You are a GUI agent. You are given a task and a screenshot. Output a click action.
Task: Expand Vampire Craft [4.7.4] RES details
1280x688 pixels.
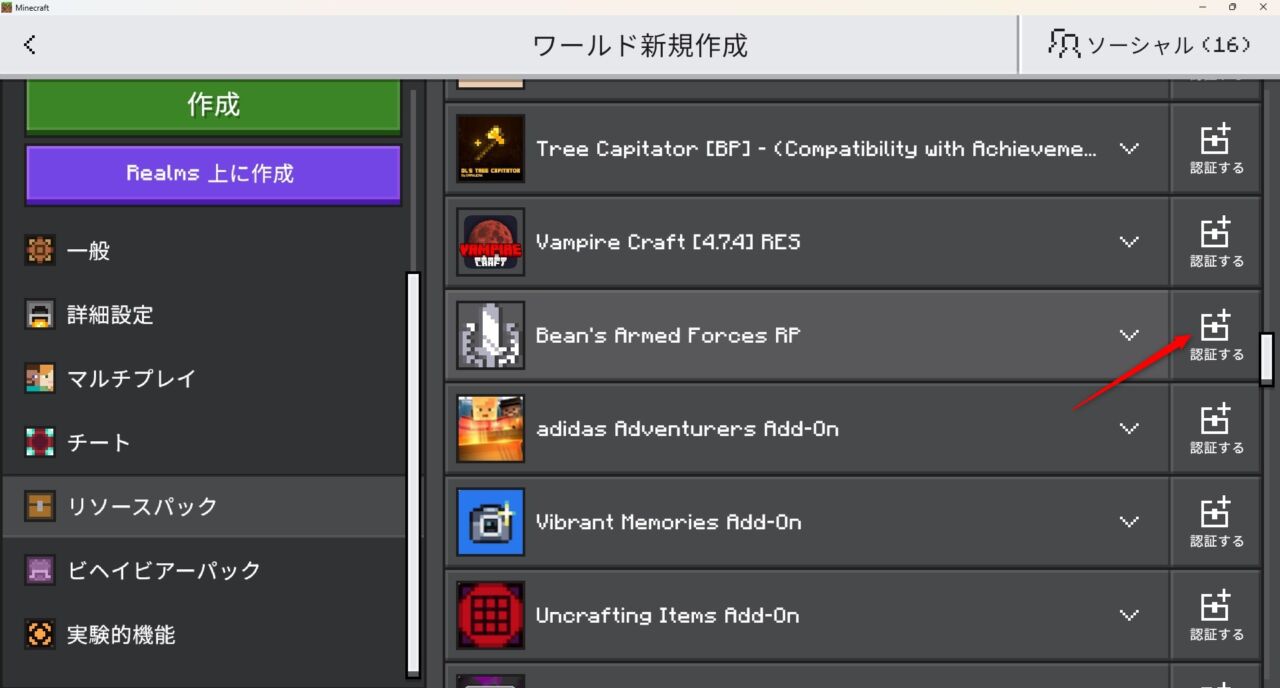[1129, 242]
